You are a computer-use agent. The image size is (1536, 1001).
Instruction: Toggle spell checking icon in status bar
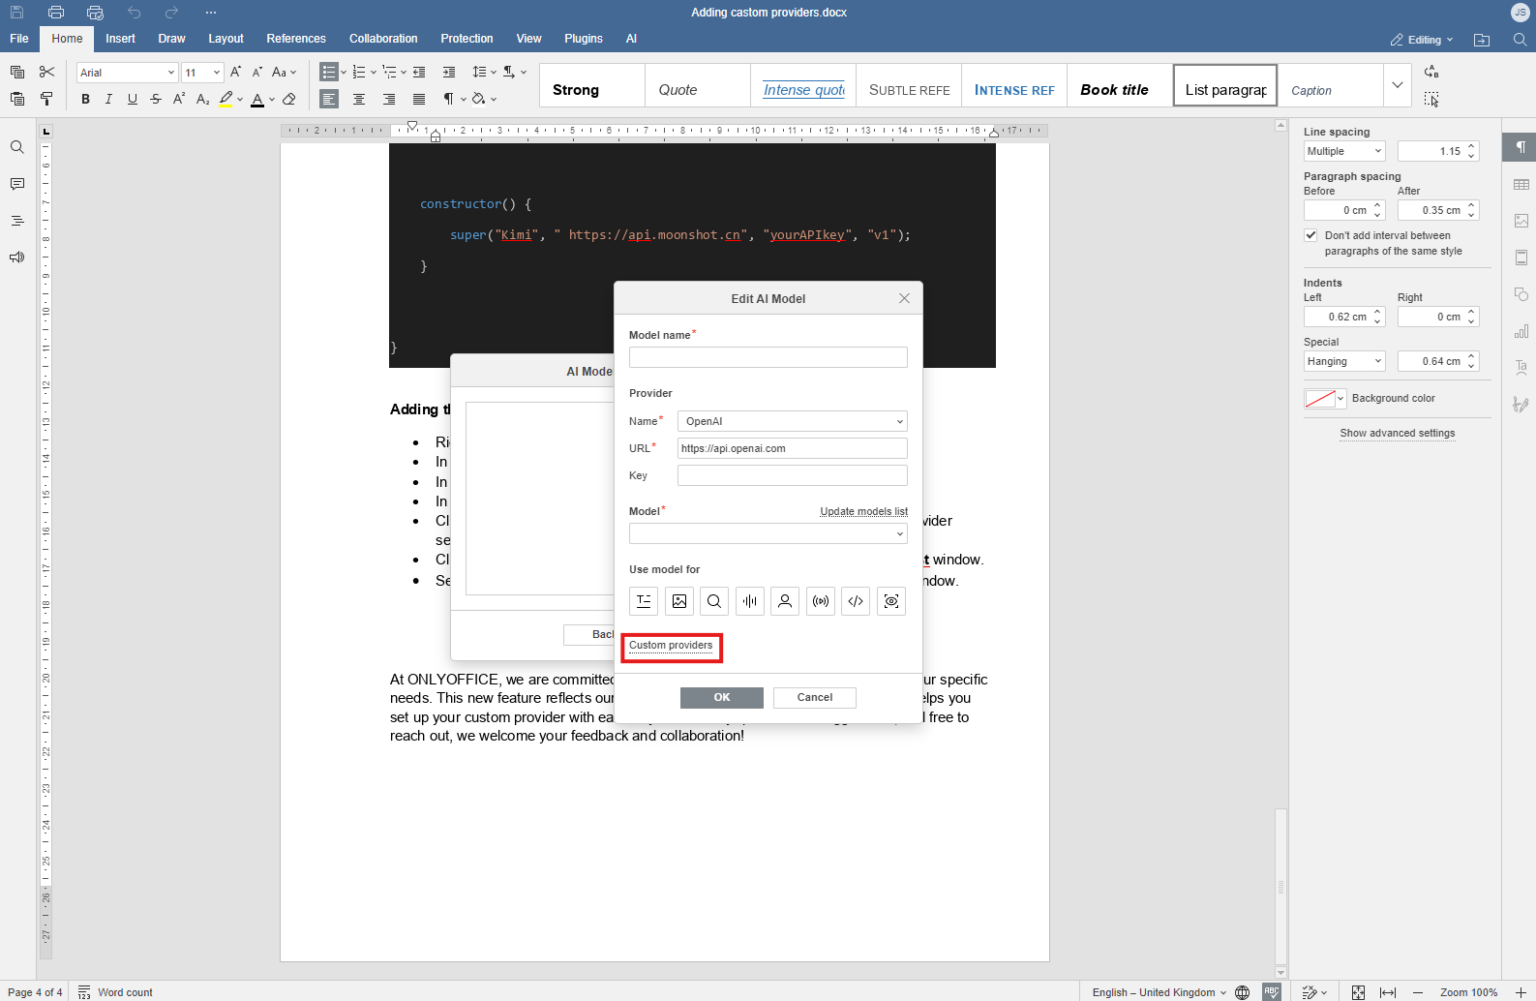(1271, 992)
